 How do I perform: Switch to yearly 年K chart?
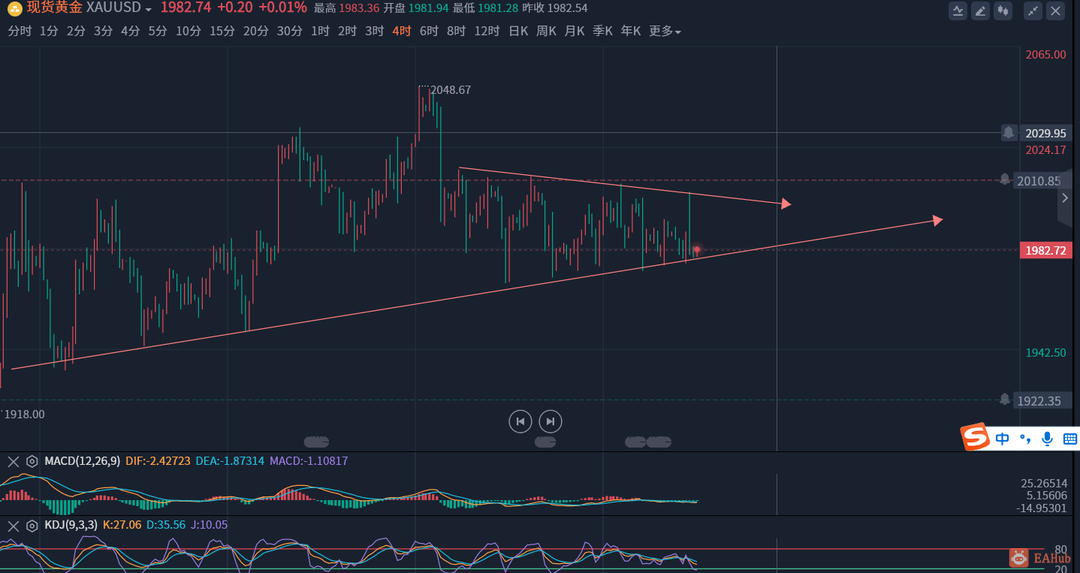(631, 31)
